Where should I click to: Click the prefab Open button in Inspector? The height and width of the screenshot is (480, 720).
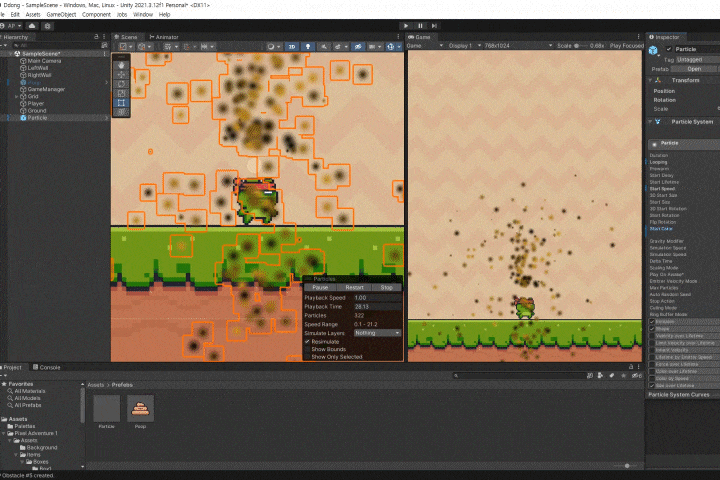(x=694, y=69)
